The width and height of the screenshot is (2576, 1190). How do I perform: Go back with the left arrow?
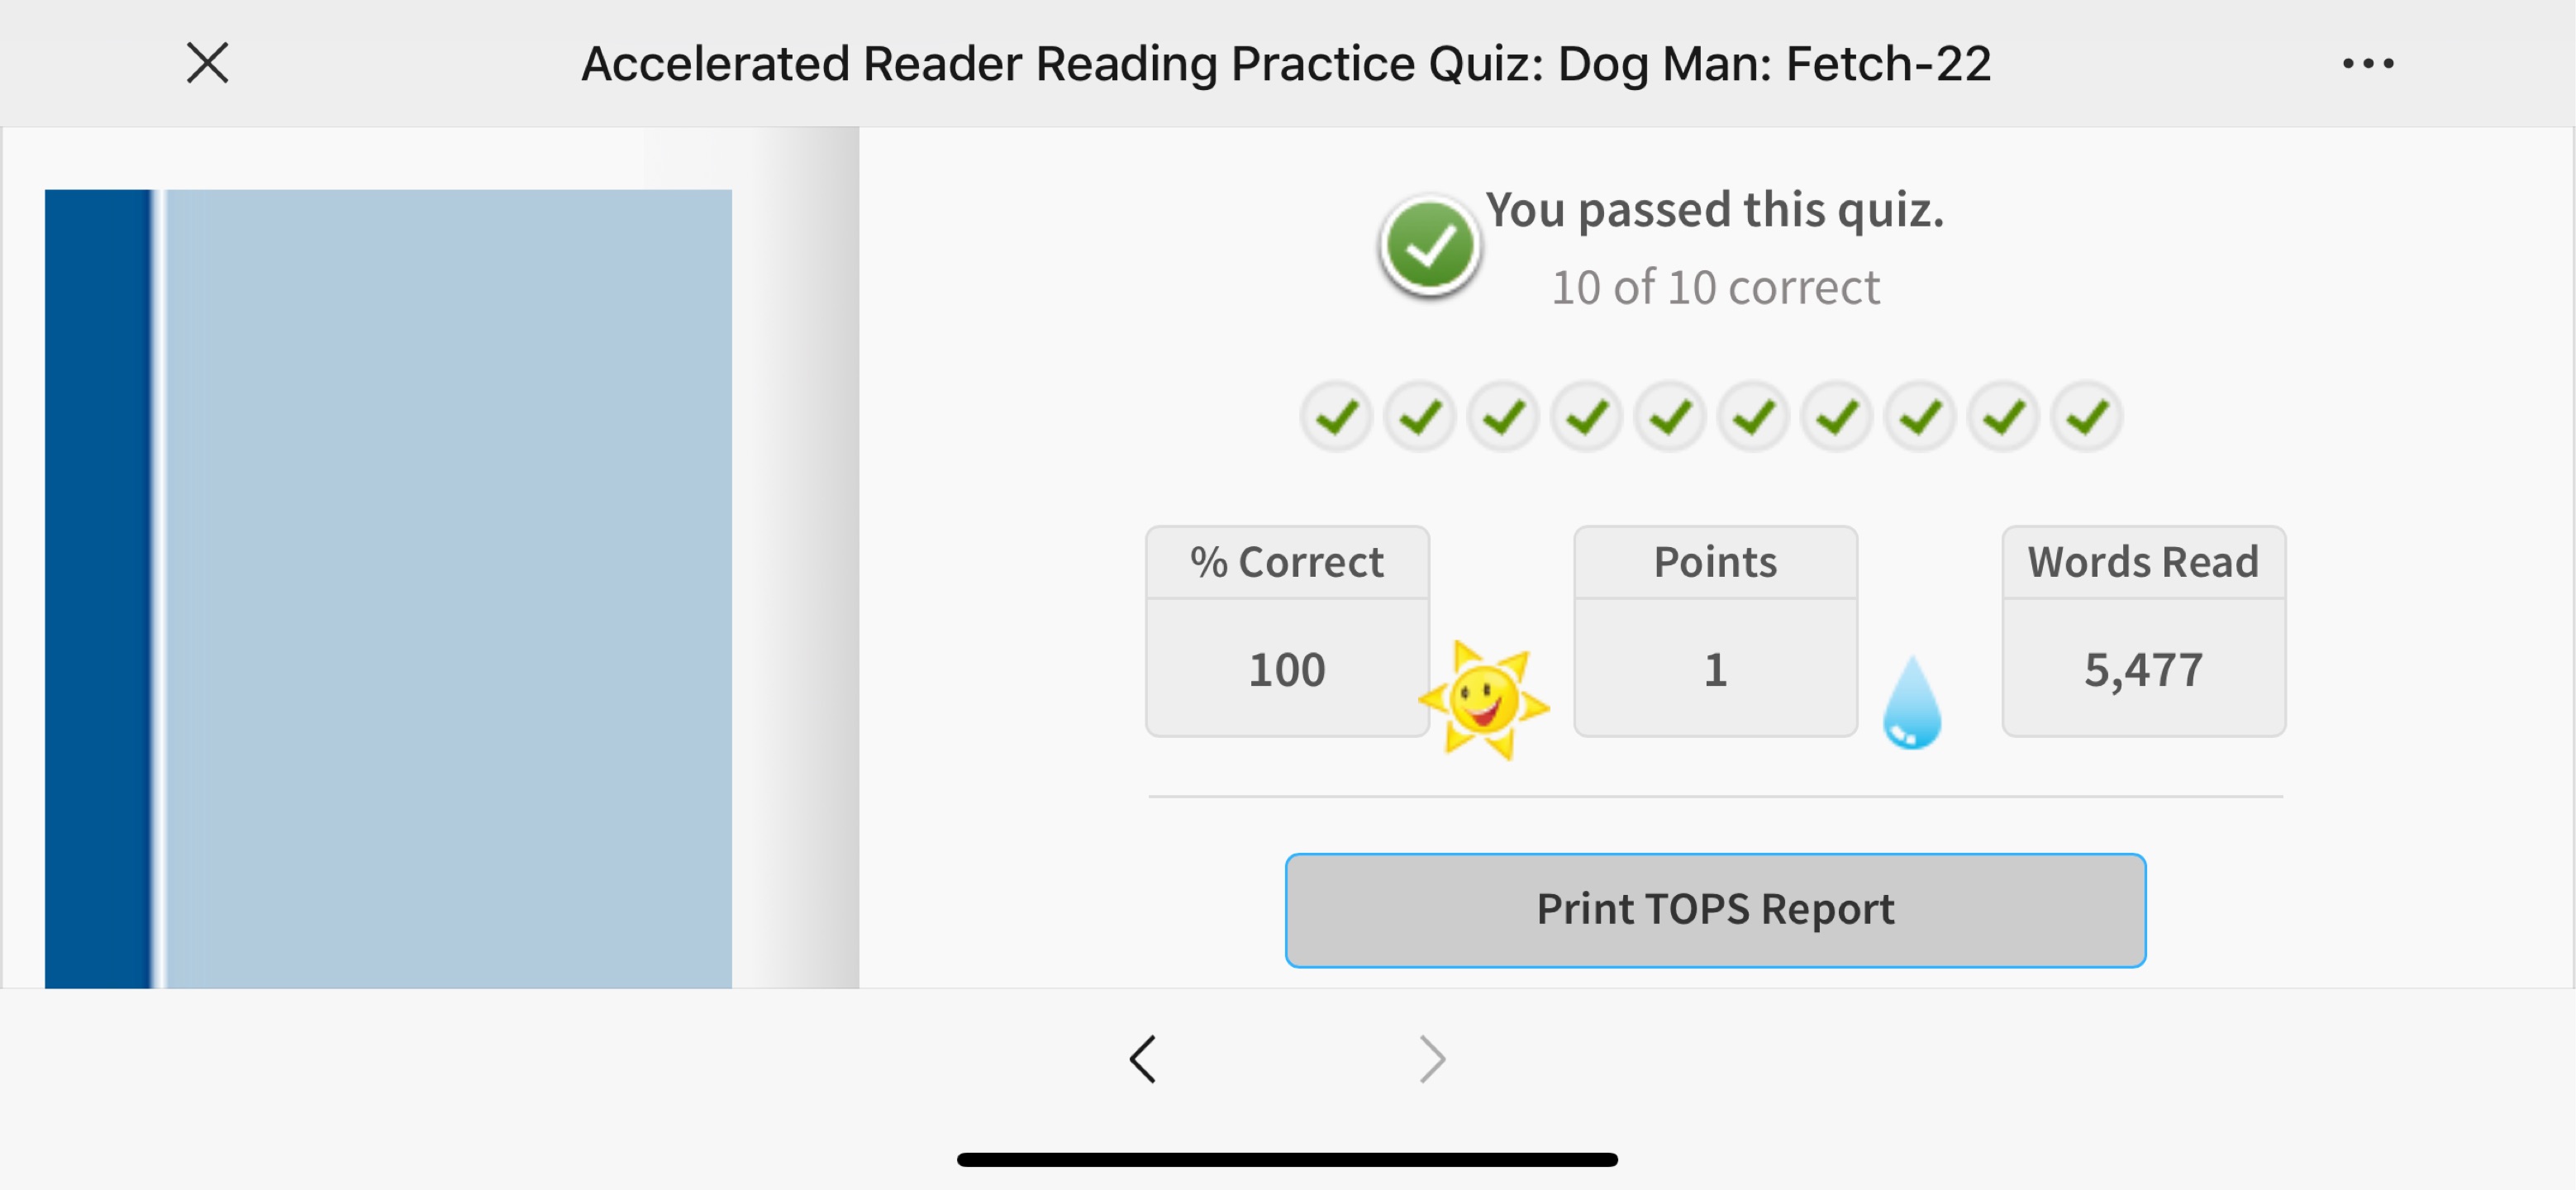(1143, 1059)
